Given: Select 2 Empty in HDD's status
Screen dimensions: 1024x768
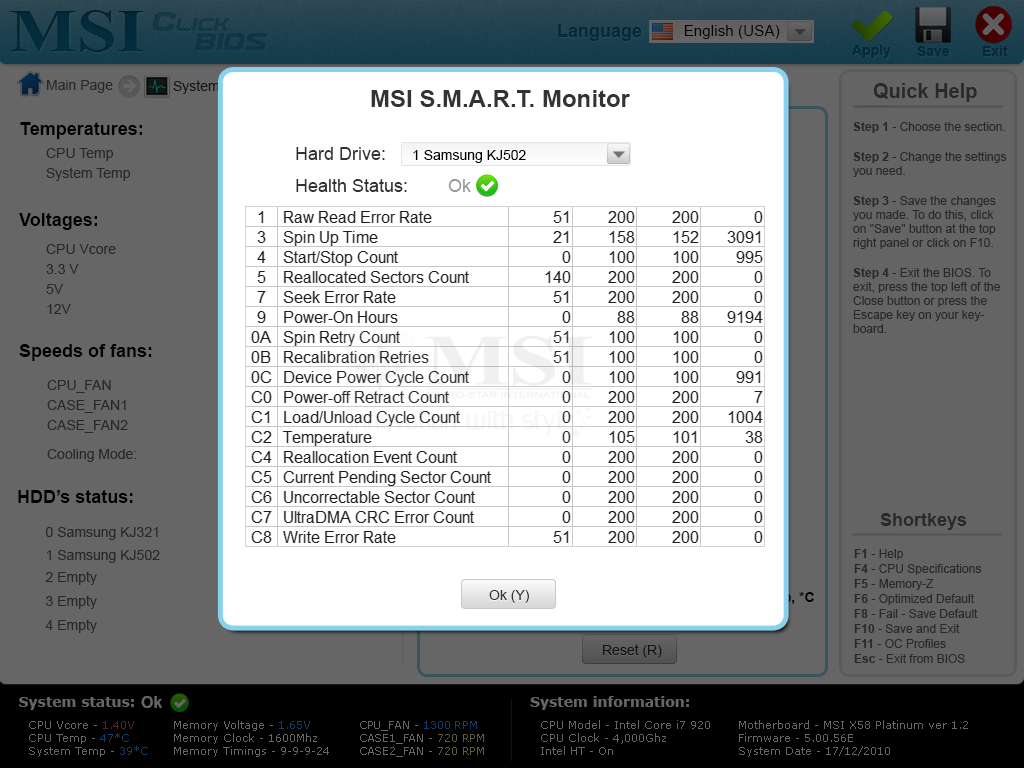Looking at the screenshot, I should click(71, 577).
